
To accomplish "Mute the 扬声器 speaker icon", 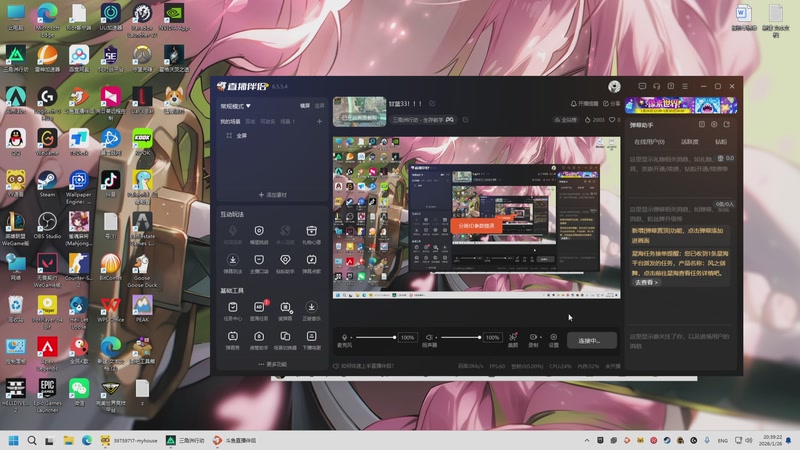I will point(429,337).
